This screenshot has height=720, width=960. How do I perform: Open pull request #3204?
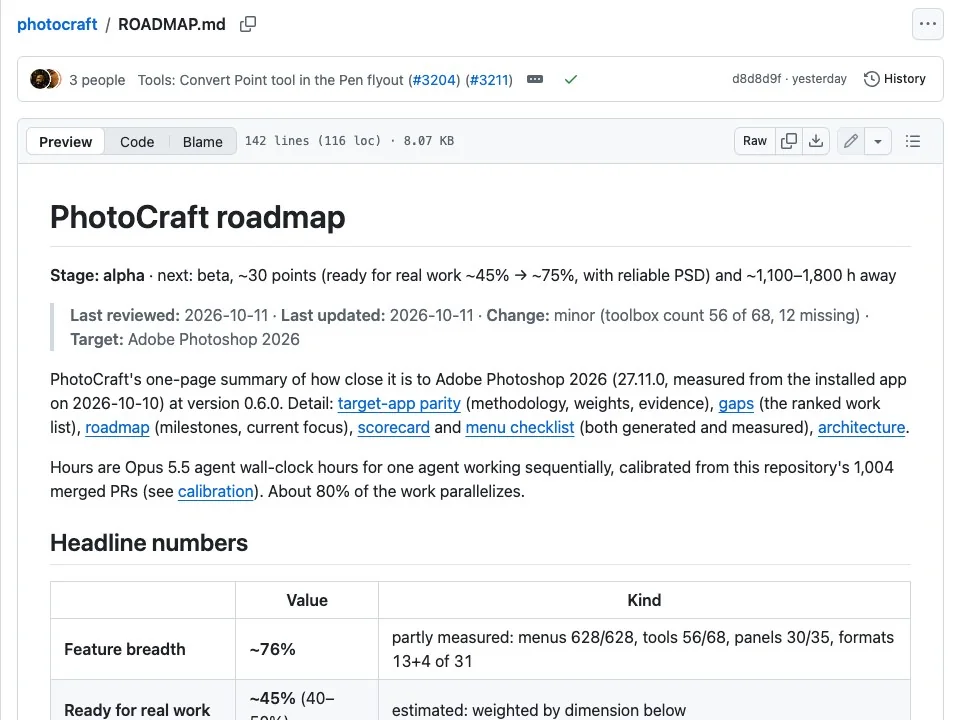(x=434, y=80)
